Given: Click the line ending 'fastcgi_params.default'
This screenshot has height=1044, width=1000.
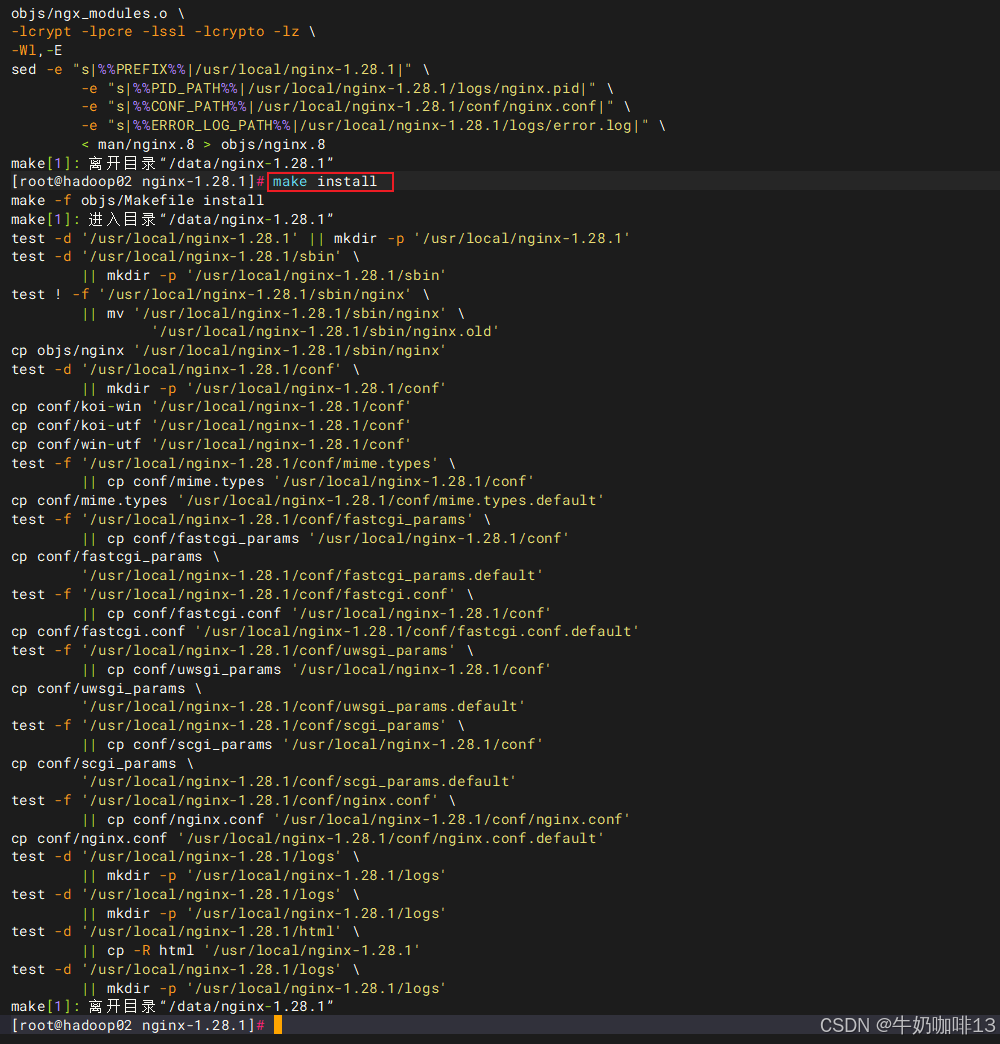Looking at the screenshot, I should tap(312, 575).
